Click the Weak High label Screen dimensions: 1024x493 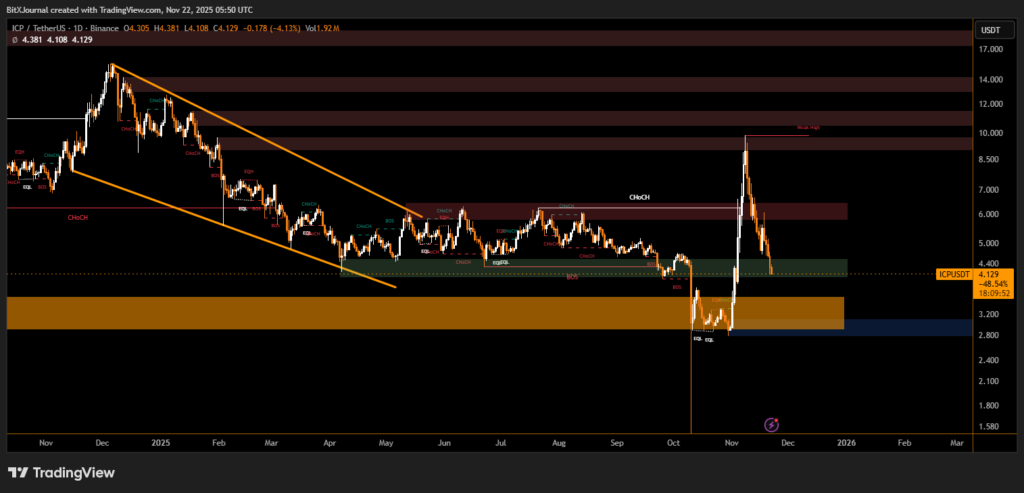(808, 128)
